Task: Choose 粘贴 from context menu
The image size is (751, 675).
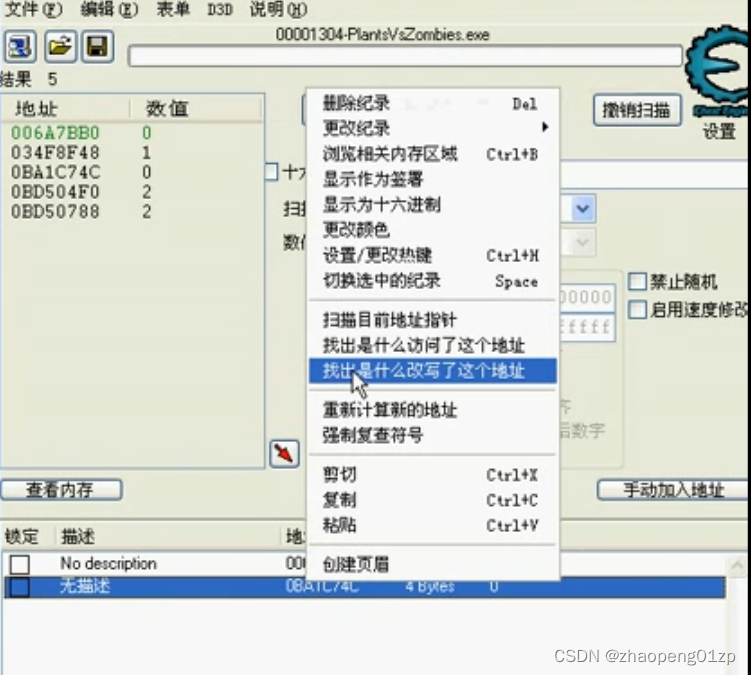Action: (x=433, y=525)
